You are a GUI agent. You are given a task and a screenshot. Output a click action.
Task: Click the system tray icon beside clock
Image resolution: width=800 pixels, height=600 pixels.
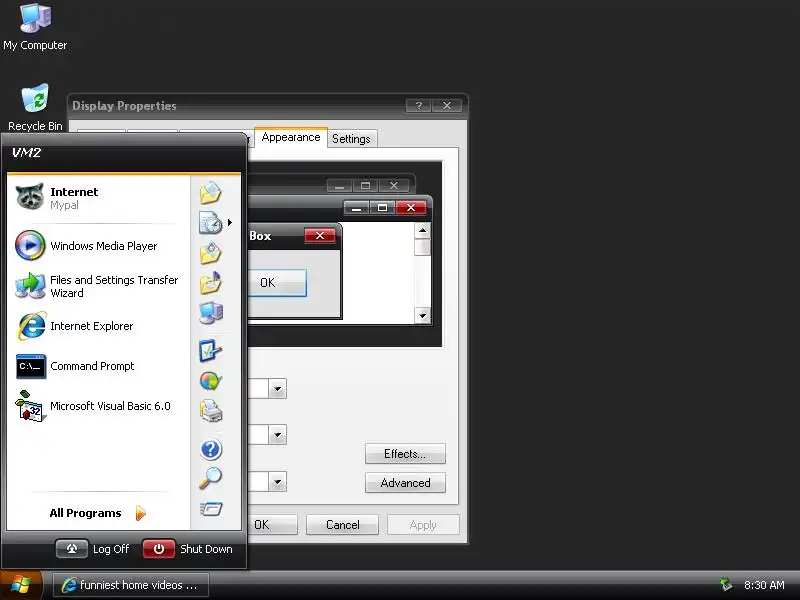726,584
